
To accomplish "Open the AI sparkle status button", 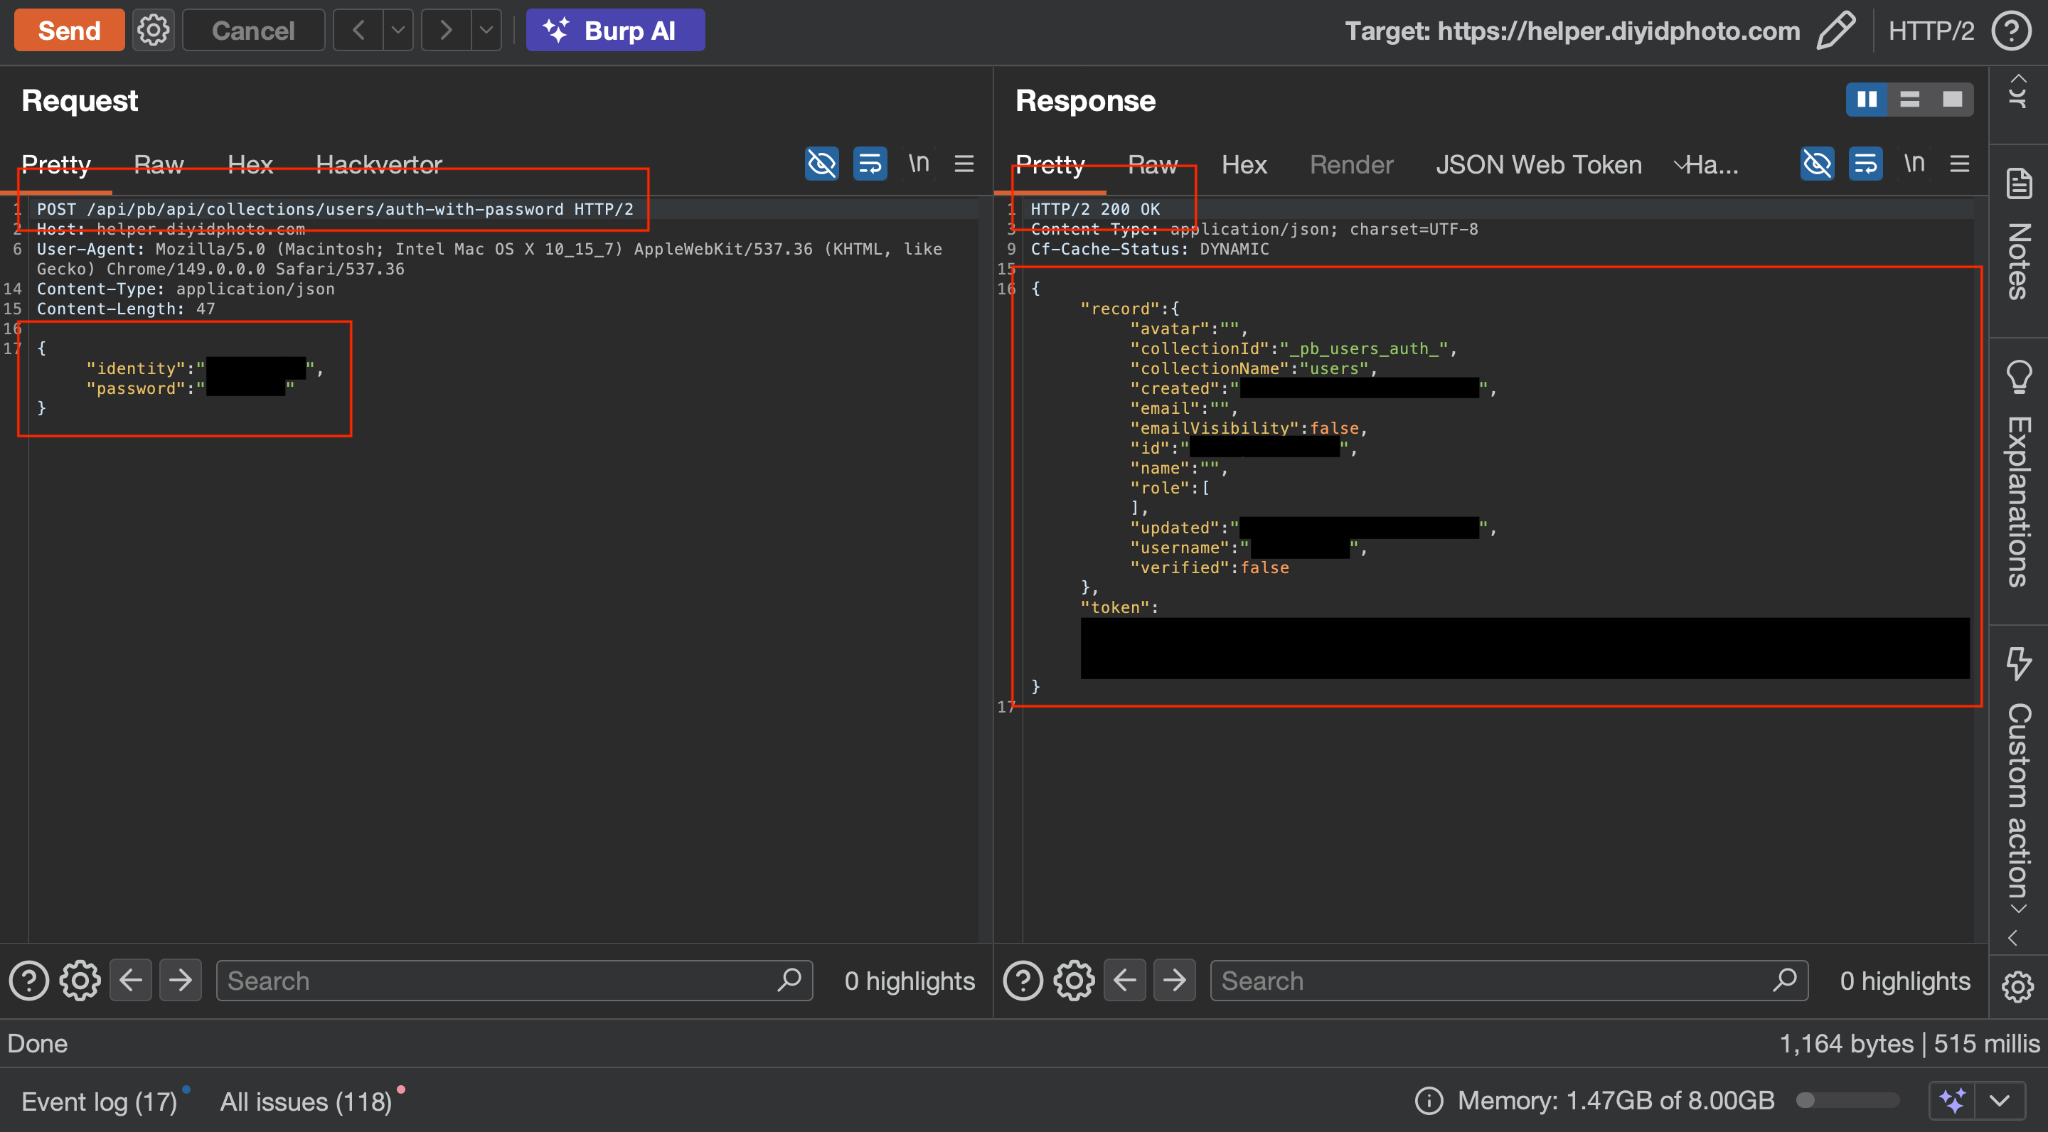I will pos(1952,1101).
